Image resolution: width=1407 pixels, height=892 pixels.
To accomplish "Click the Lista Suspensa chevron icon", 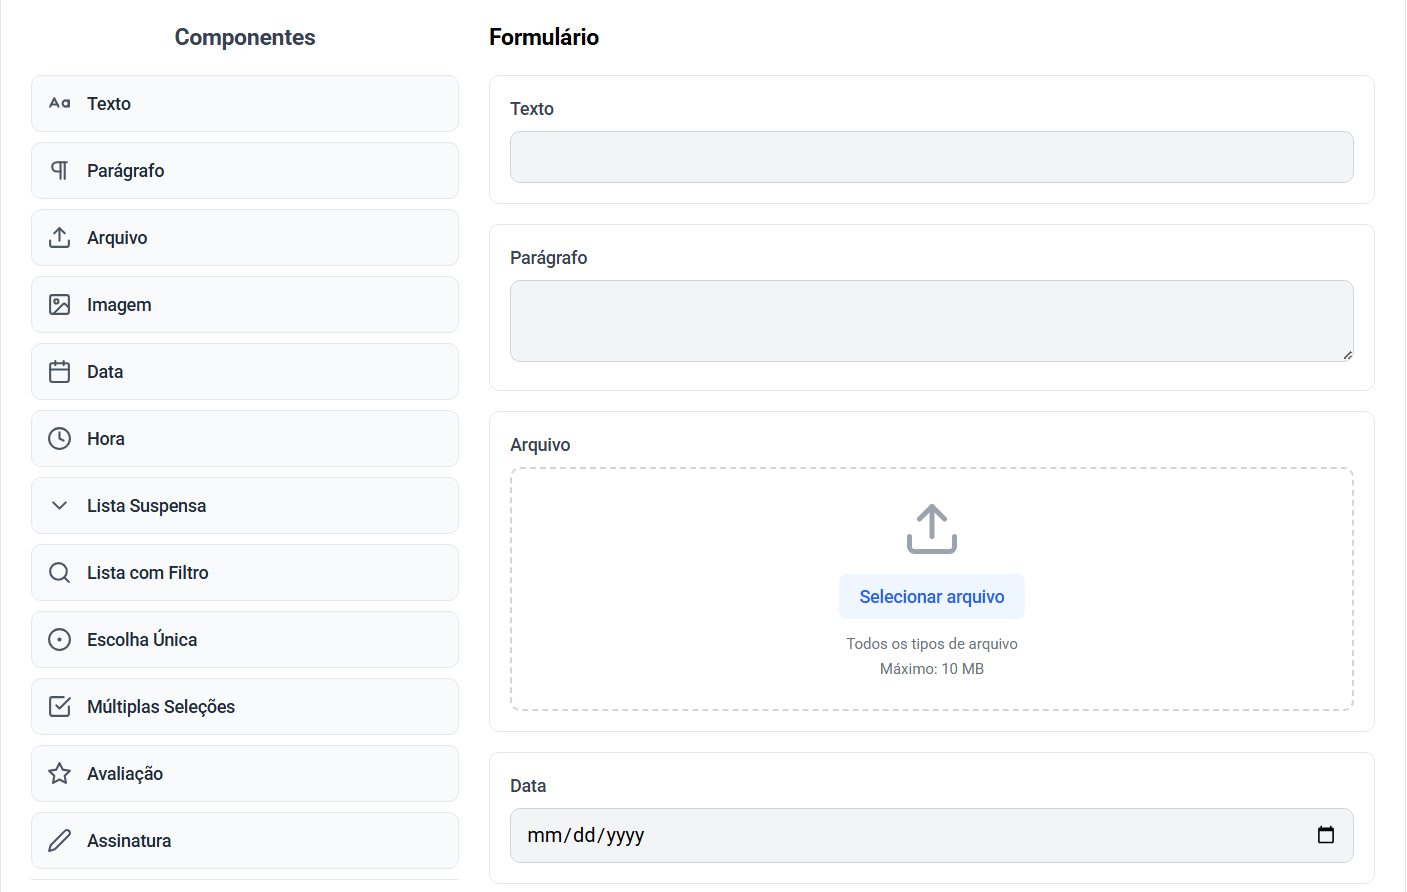I will (60, 505).
